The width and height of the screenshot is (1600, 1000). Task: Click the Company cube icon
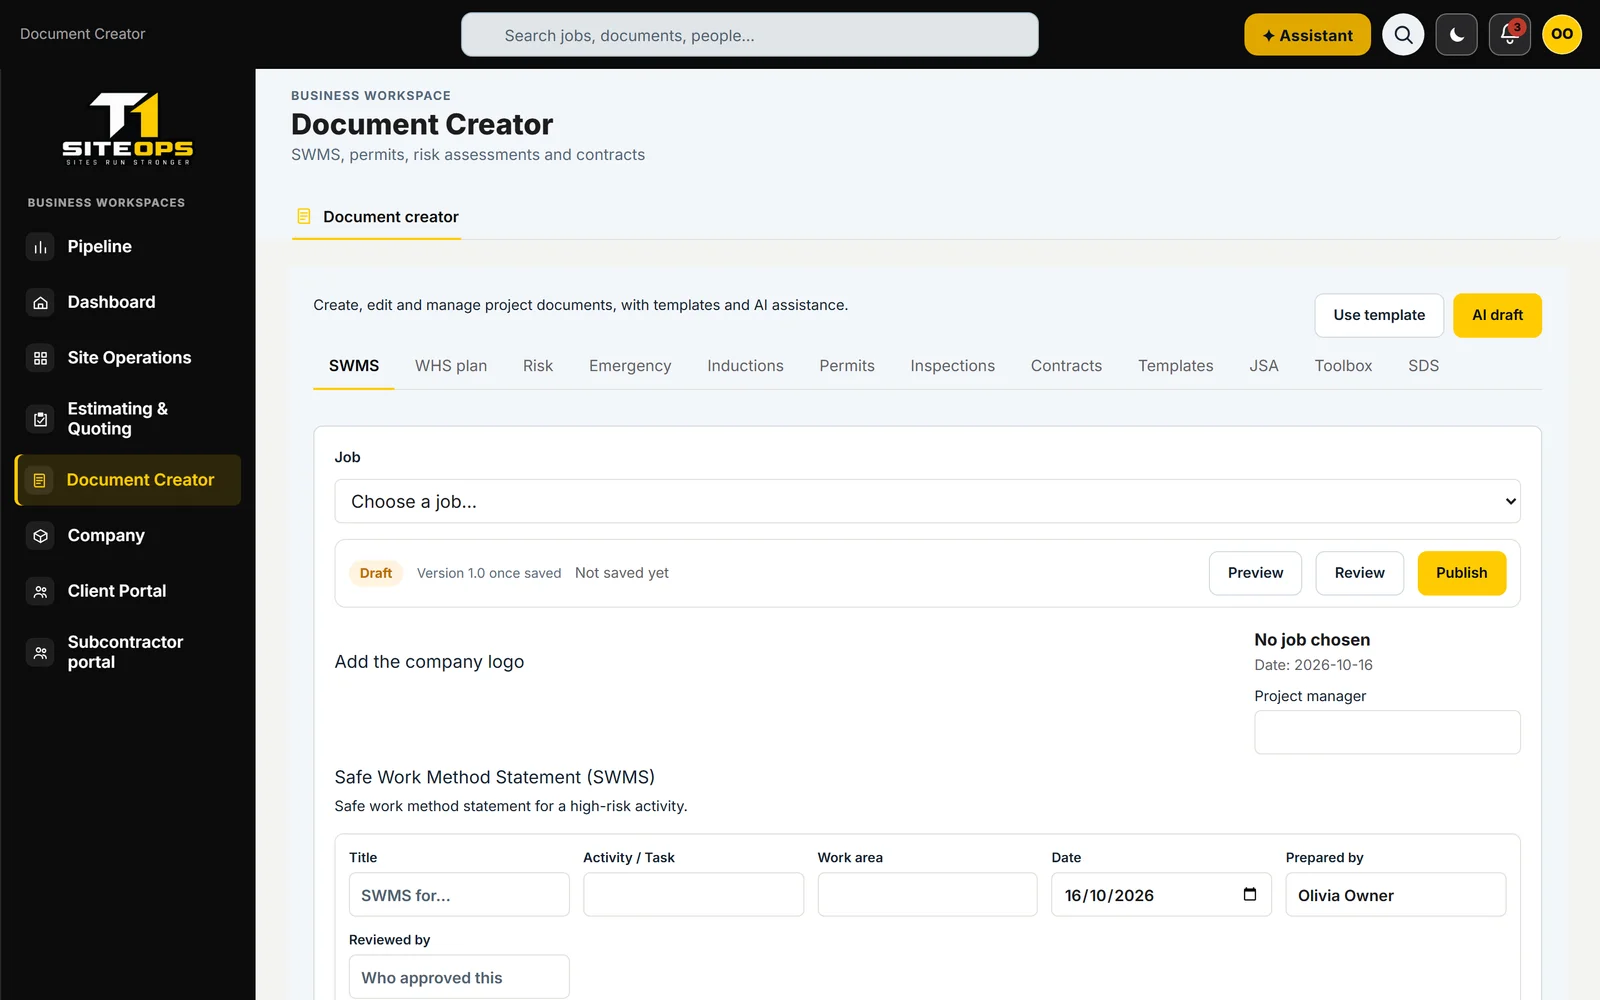40,536
